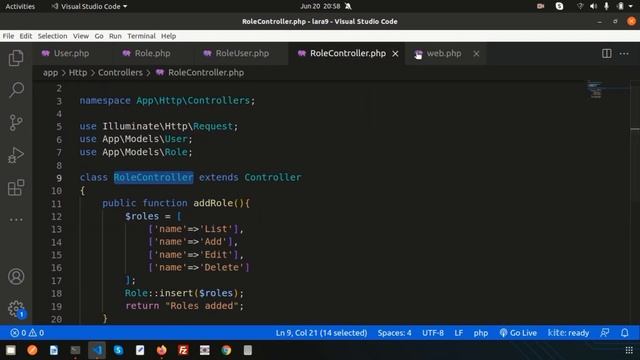Open the Run and Debug view icon
The height and width of the screenshot is (360, 640).
point(16,155)
